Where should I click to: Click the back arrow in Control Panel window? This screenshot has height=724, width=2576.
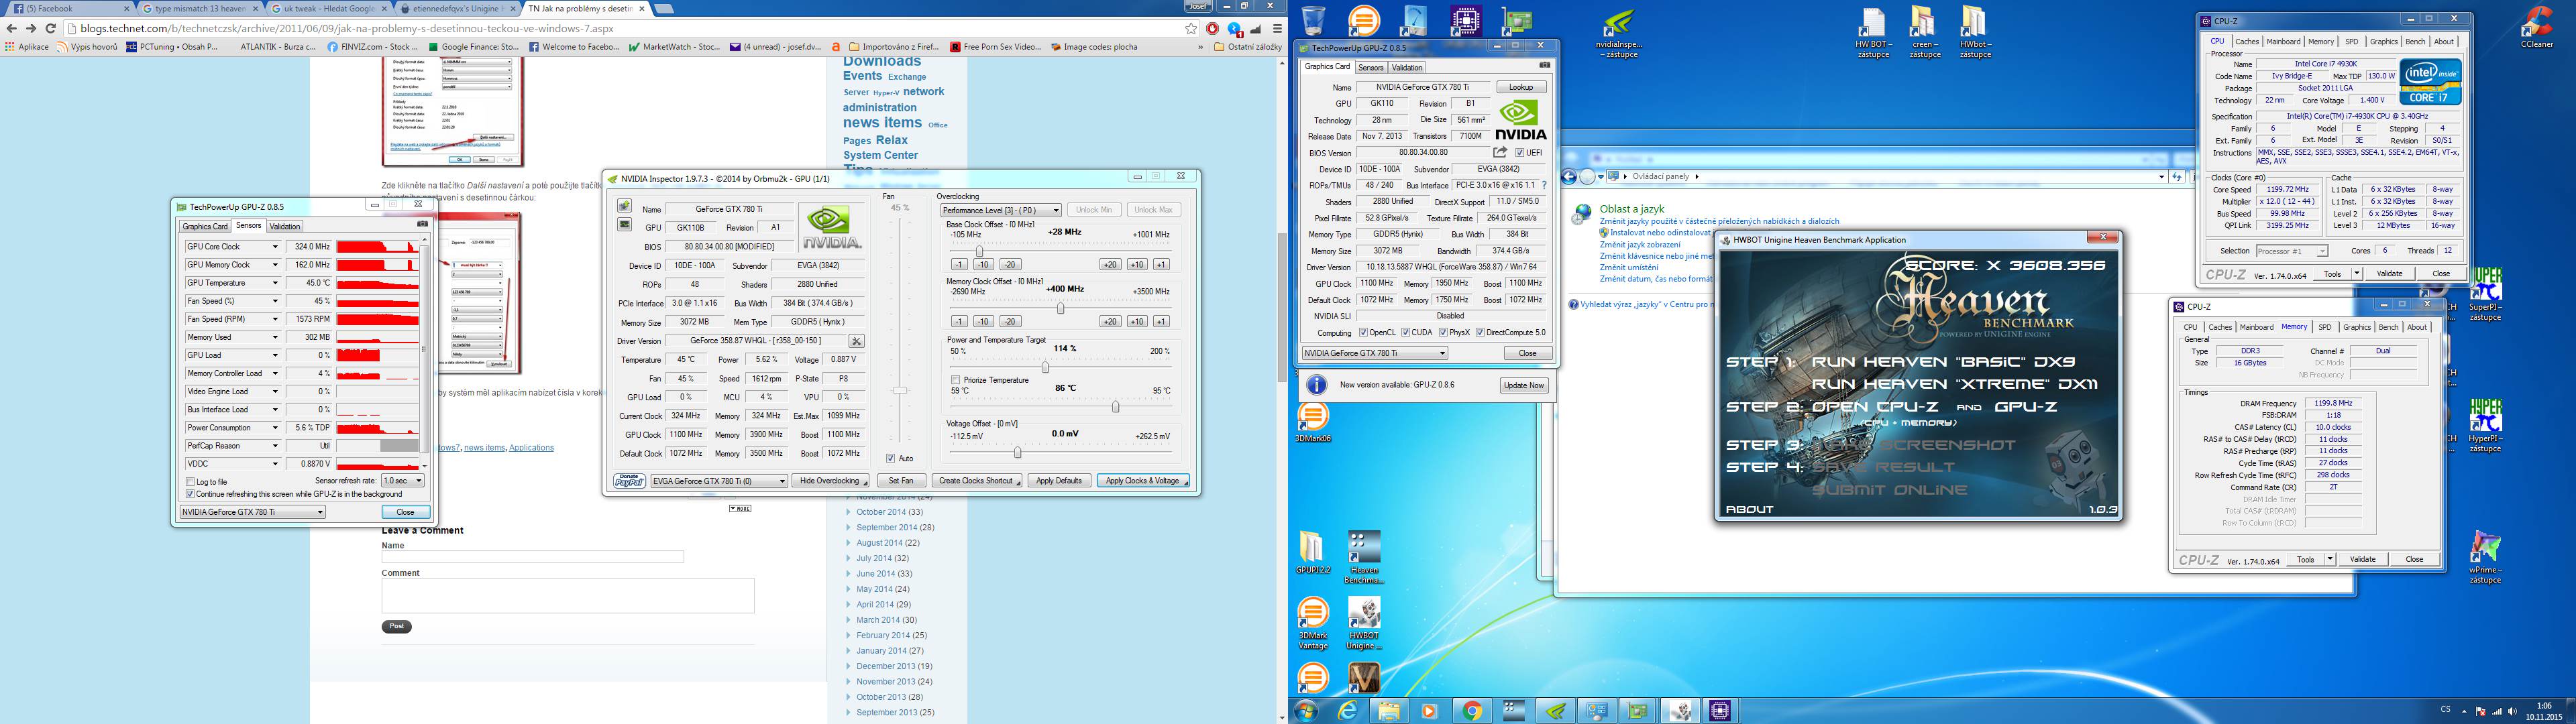pos(1569,177)
